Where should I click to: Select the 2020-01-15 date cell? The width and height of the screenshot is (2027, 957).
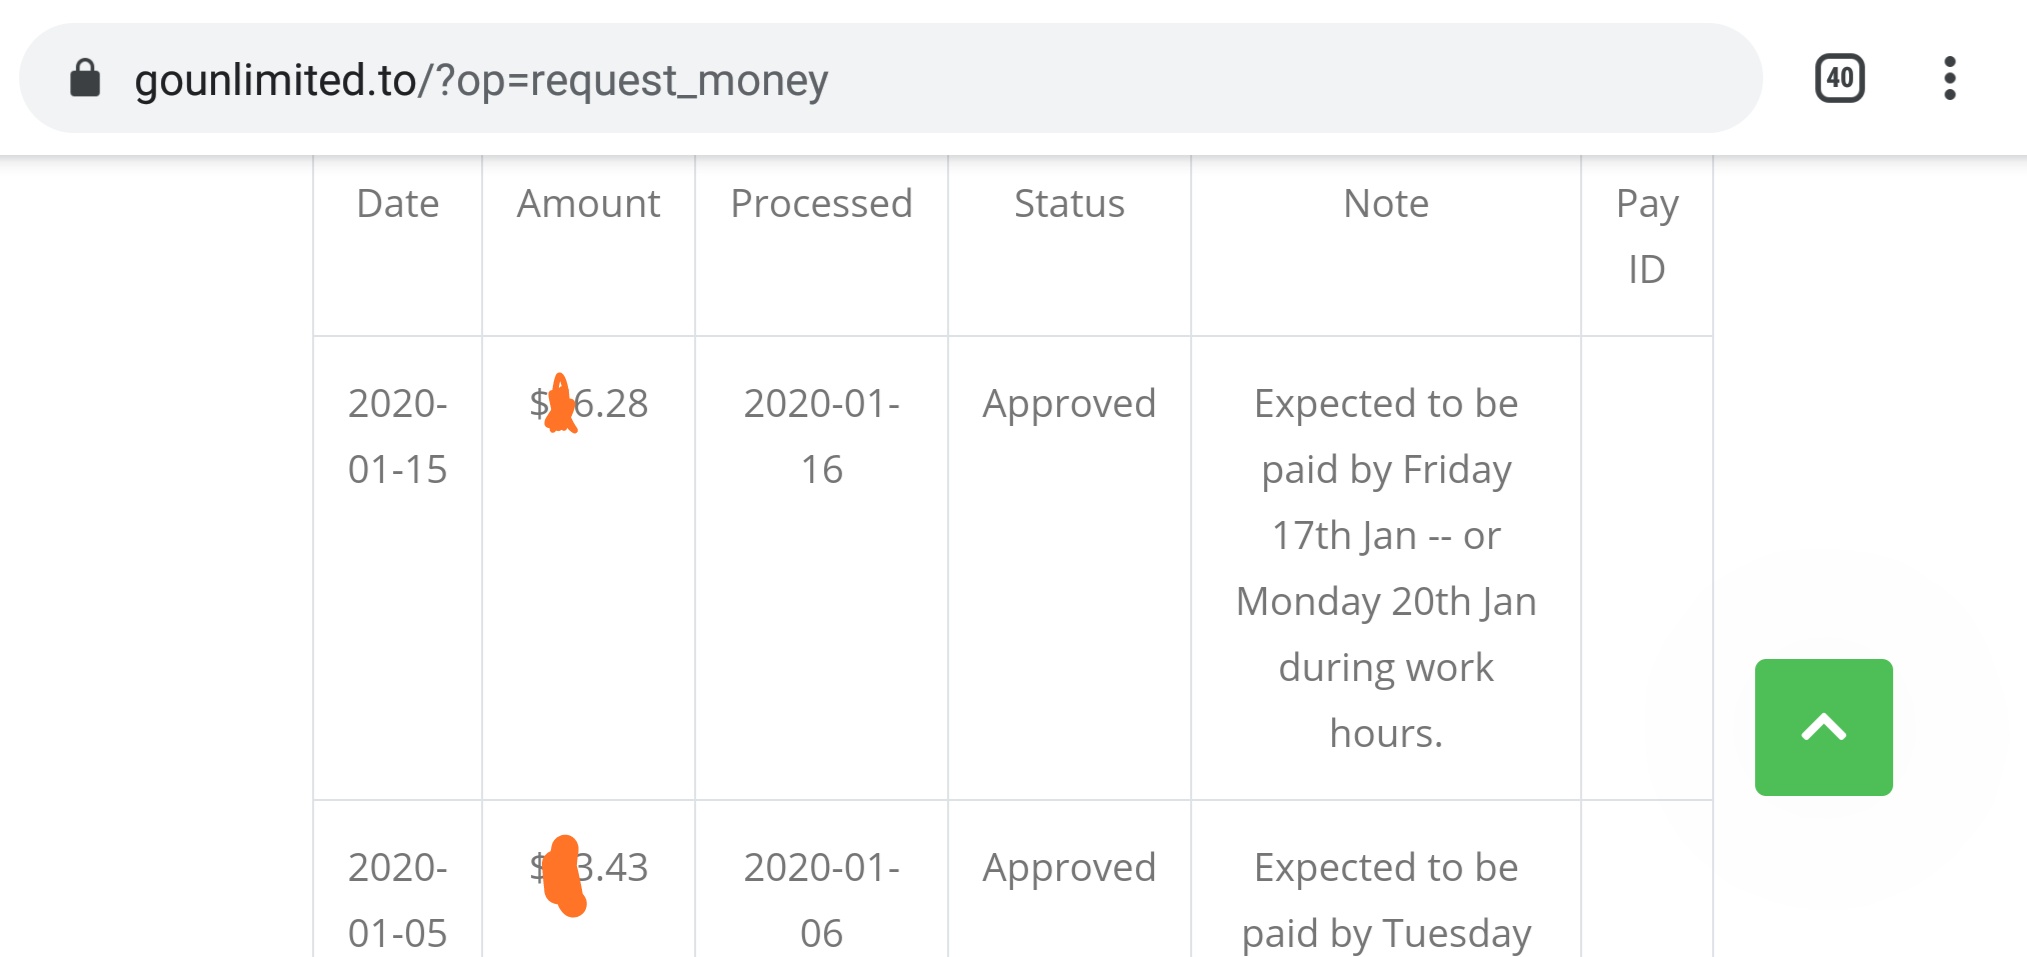(398, 436)
